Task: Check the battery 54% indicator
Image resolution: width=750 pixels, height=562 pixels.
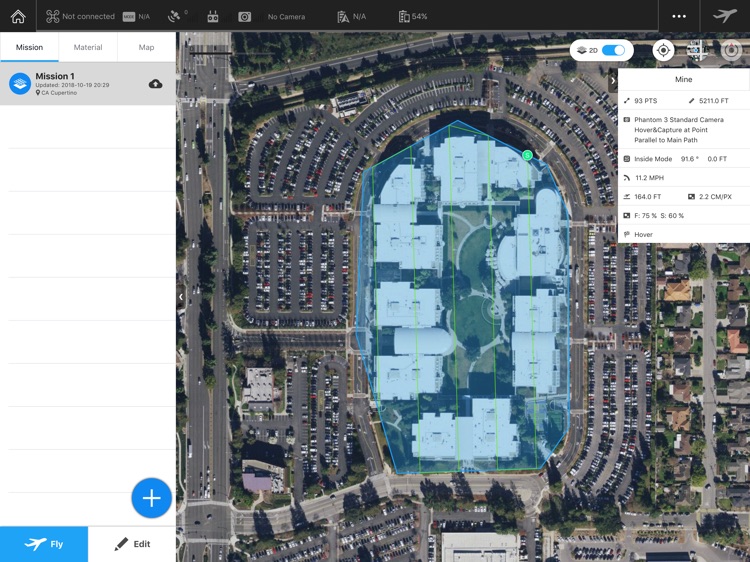Action: 413,17
